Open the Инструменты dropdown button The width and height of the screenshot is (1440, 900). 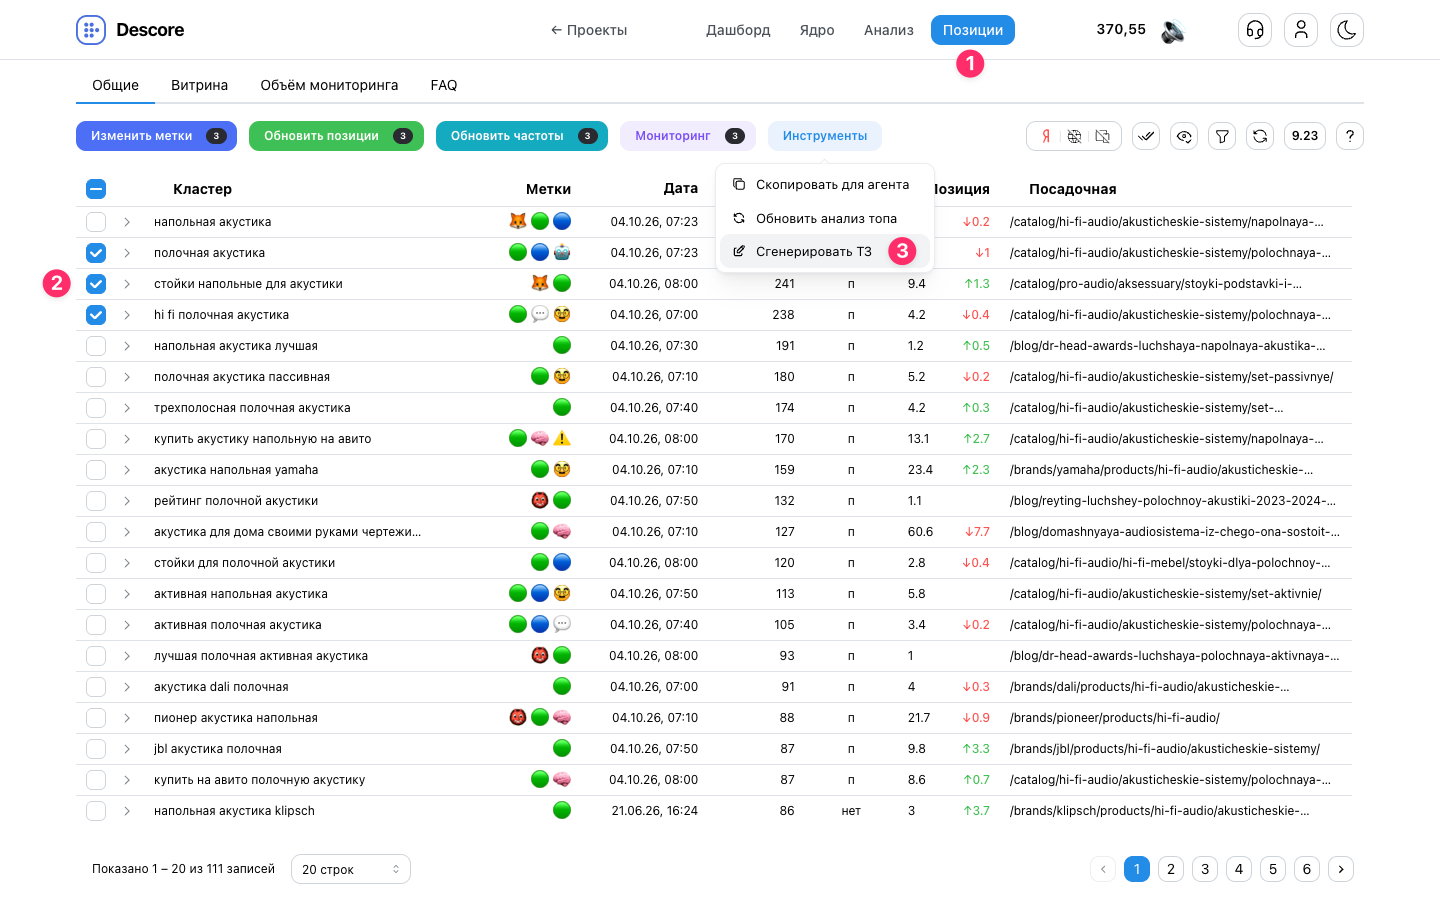(825, 136)
